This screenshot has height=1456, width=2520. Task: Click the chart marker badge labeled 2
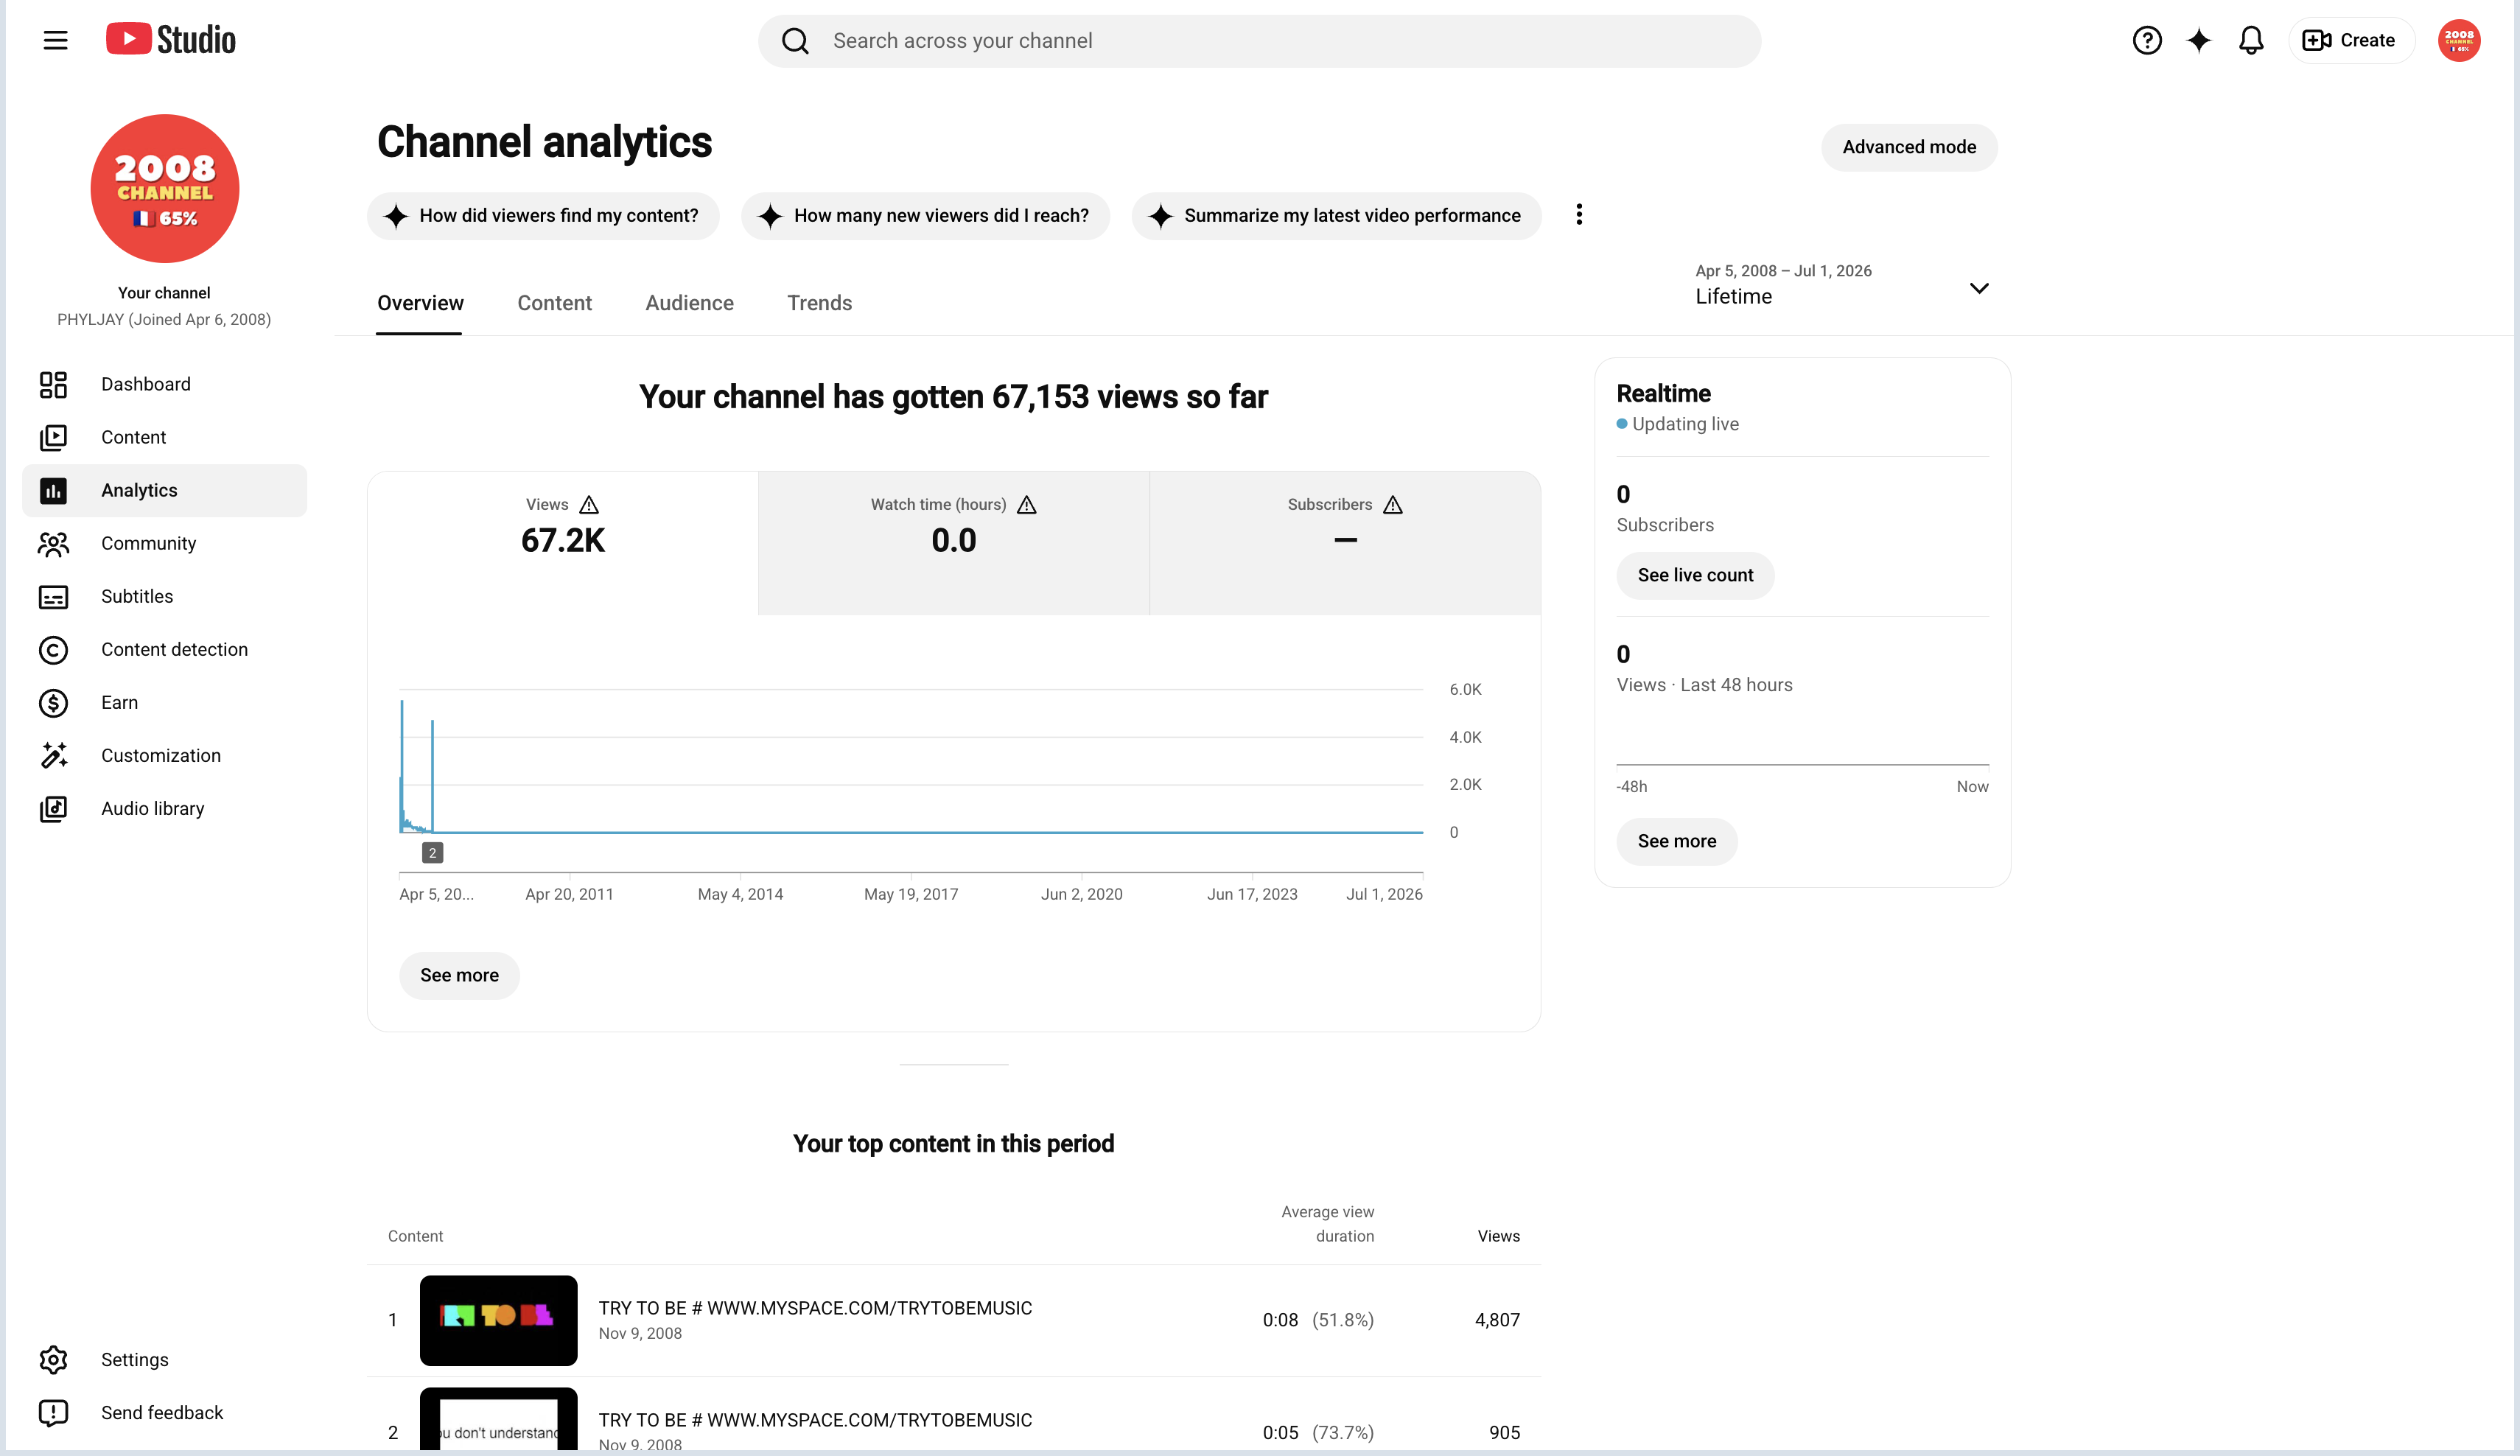432,852
